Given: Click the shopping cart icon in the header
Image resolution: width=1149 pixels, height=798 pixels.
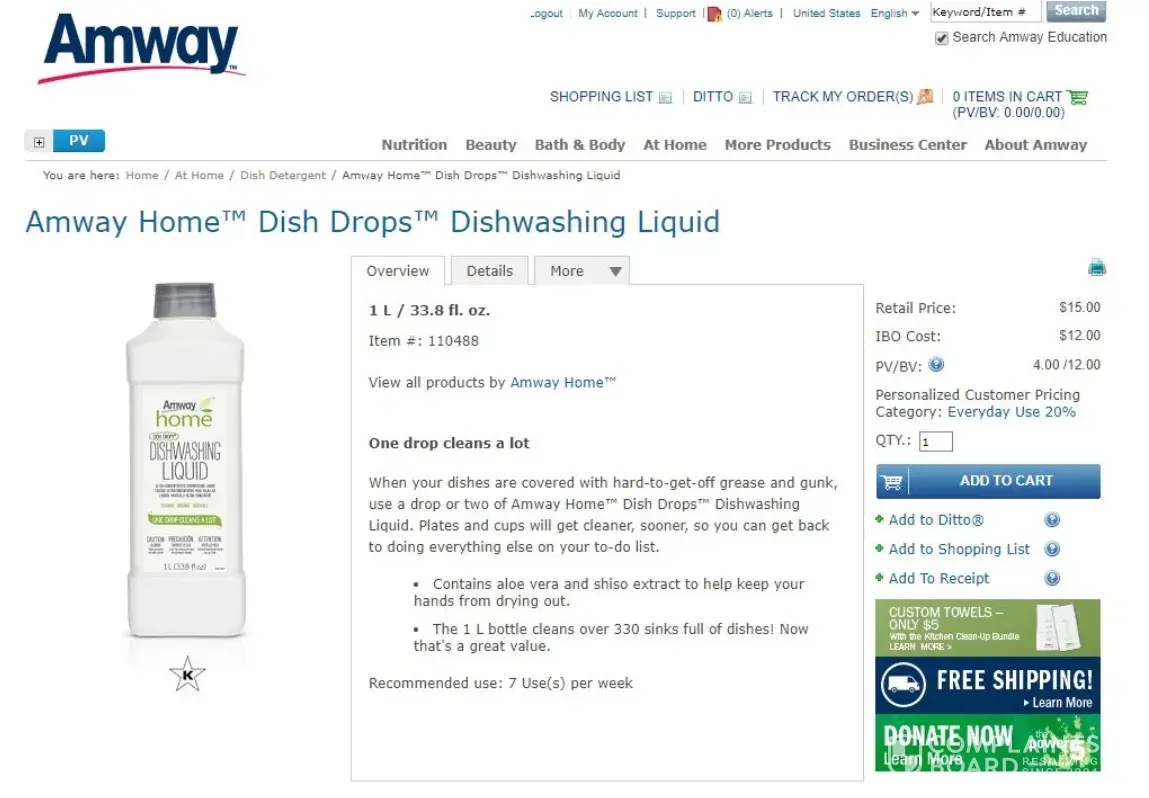Looking at the screenshot, I should 1077,97.
